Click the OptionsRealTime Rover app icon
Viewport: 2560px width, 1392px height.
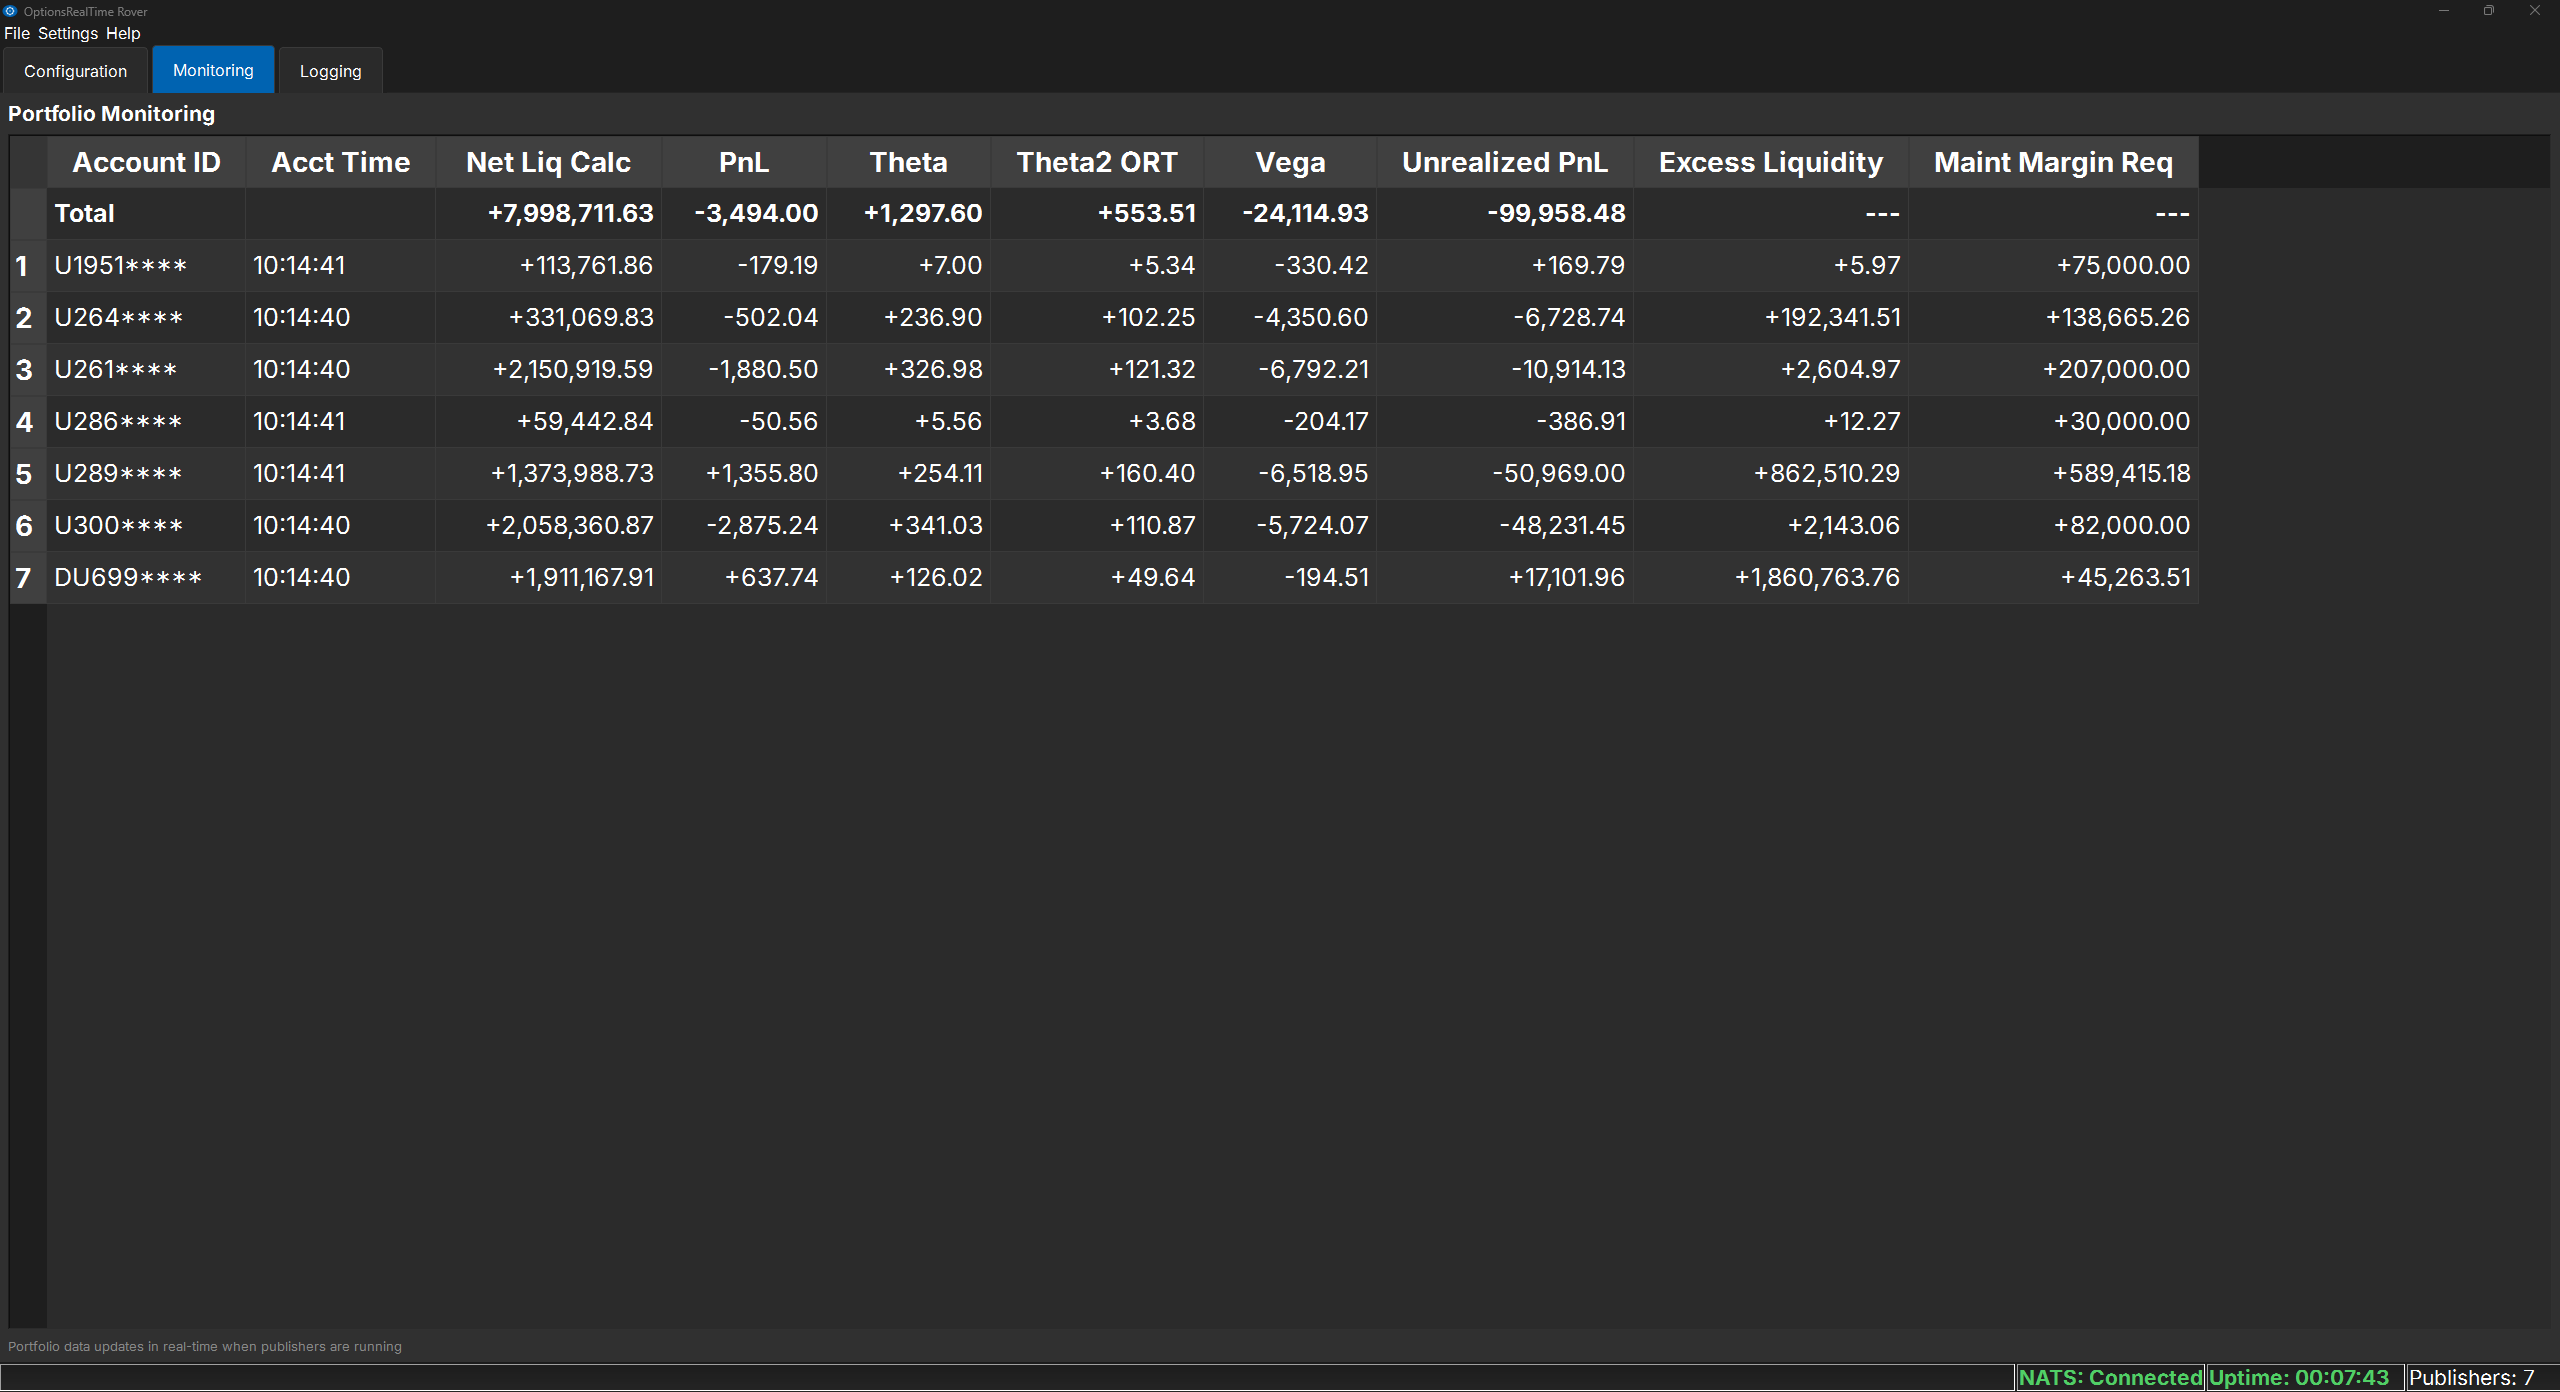point(10,11)
